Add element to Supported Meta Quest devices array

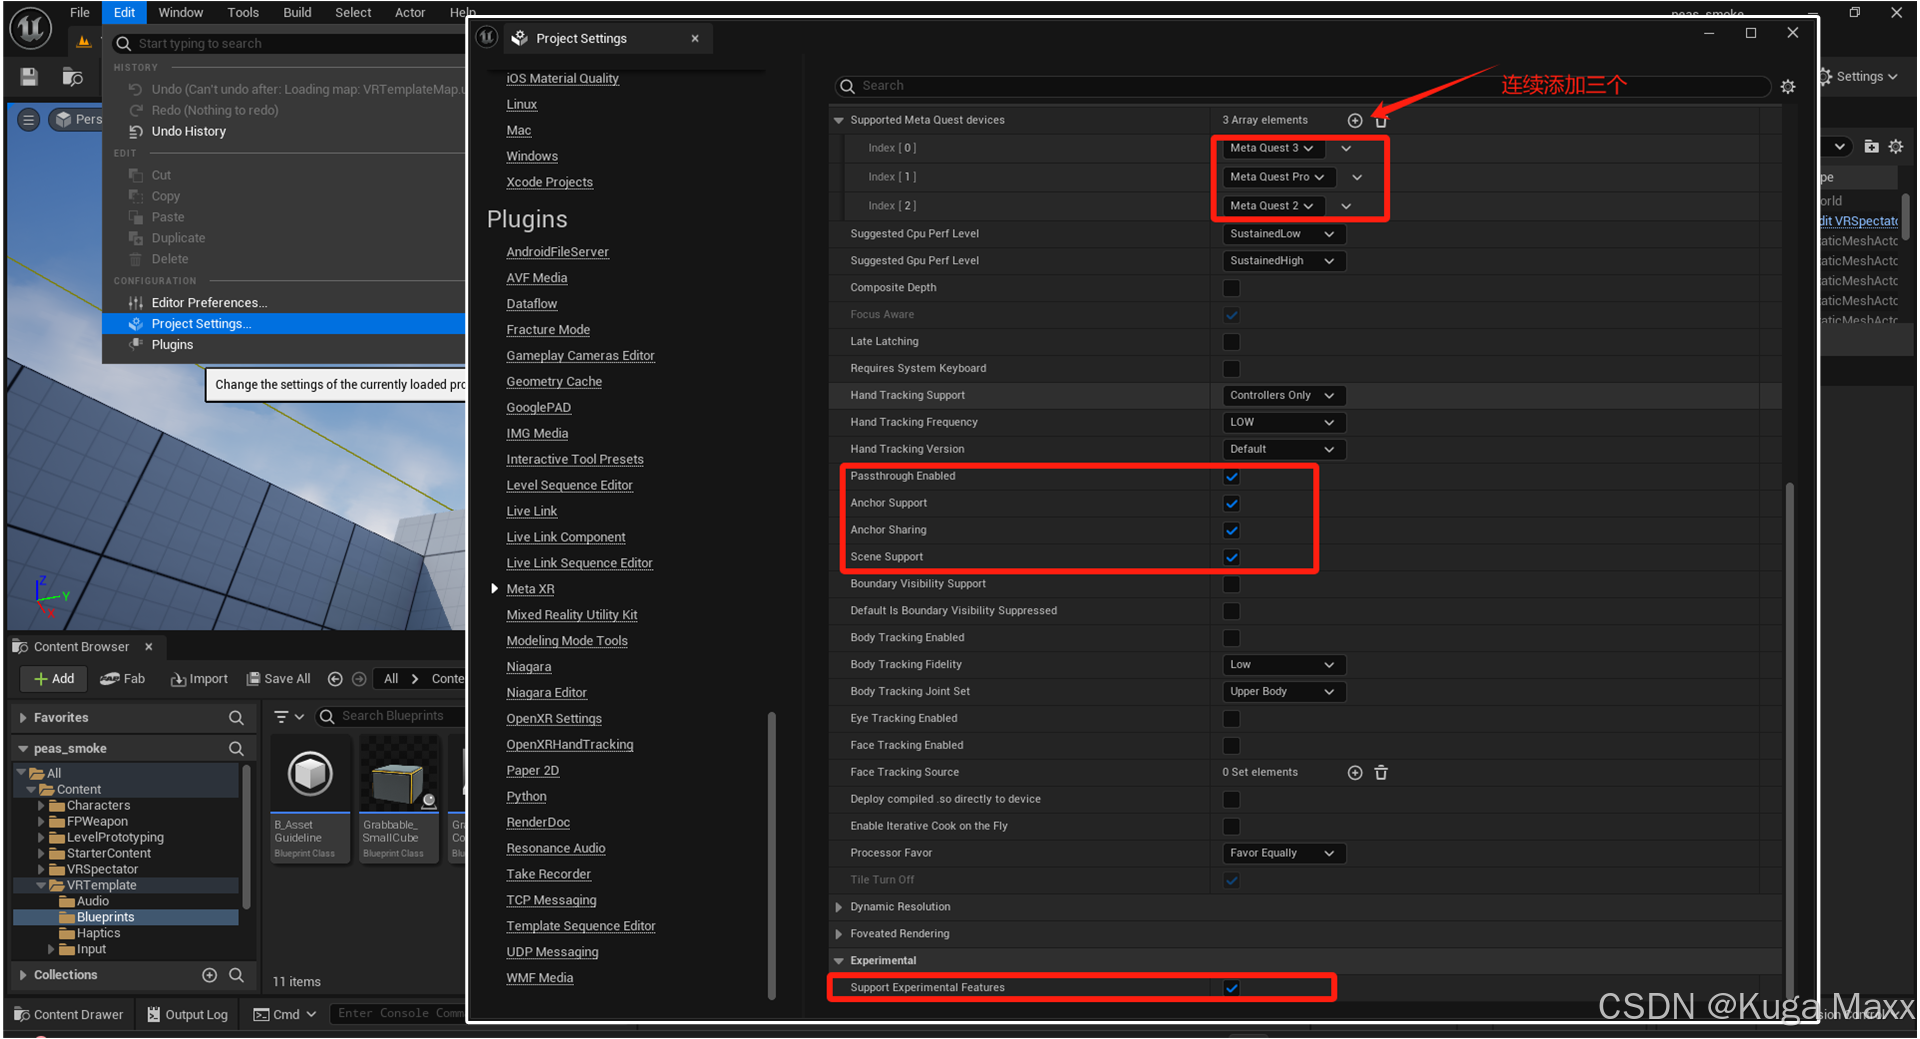pos(1354,120)
